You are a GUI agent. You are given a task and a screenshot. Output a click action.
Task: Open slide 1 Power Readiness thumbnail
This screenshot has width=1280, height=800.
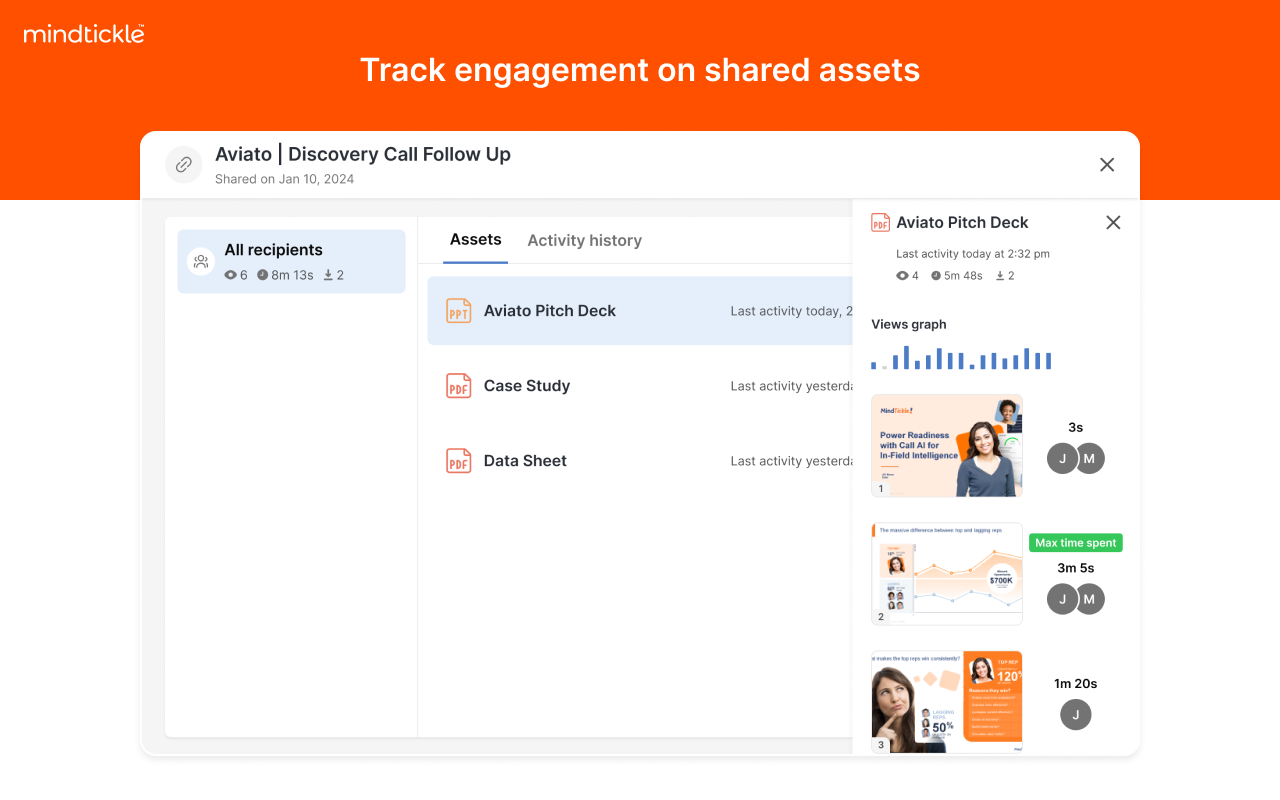click(x=946, y=446)
